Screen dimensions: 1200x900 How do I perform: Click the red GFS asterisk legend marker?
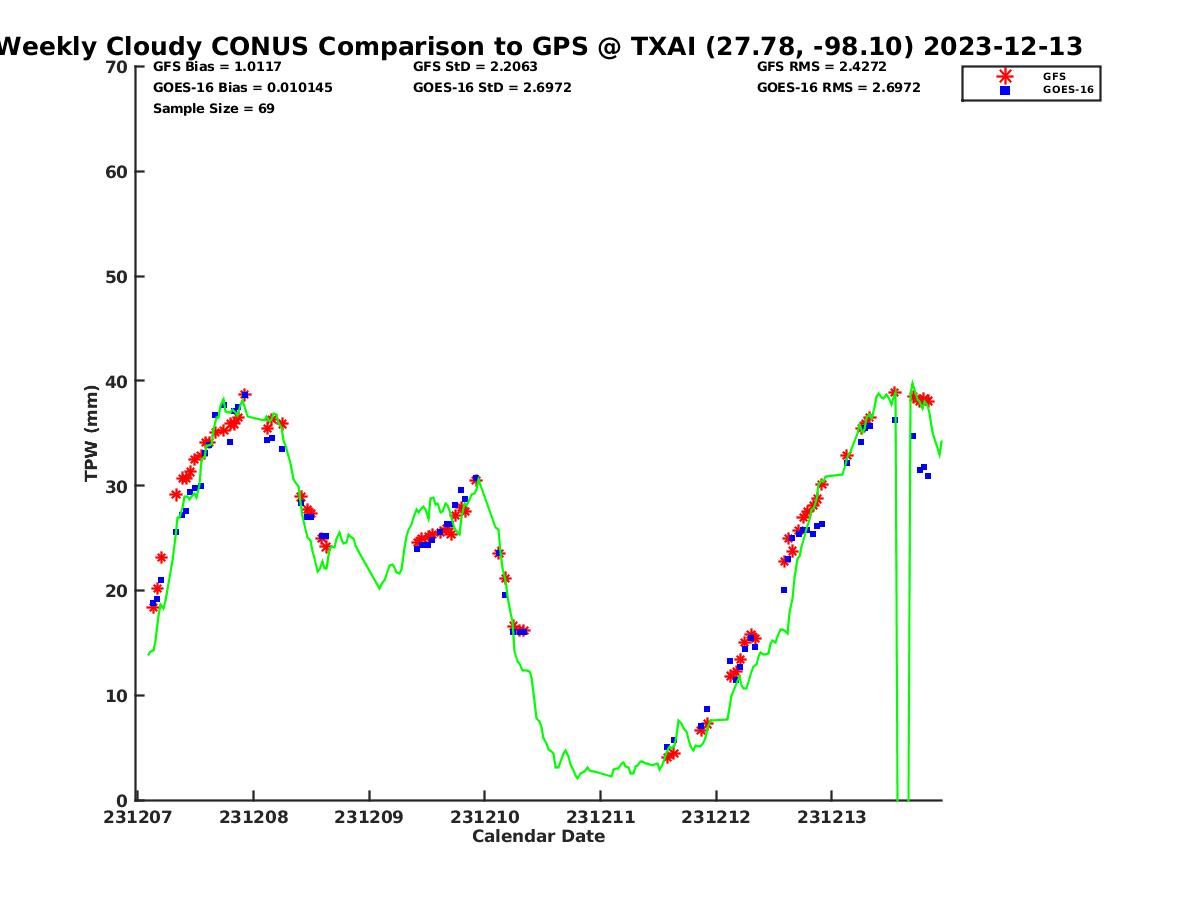click(x=1005, y=76)
